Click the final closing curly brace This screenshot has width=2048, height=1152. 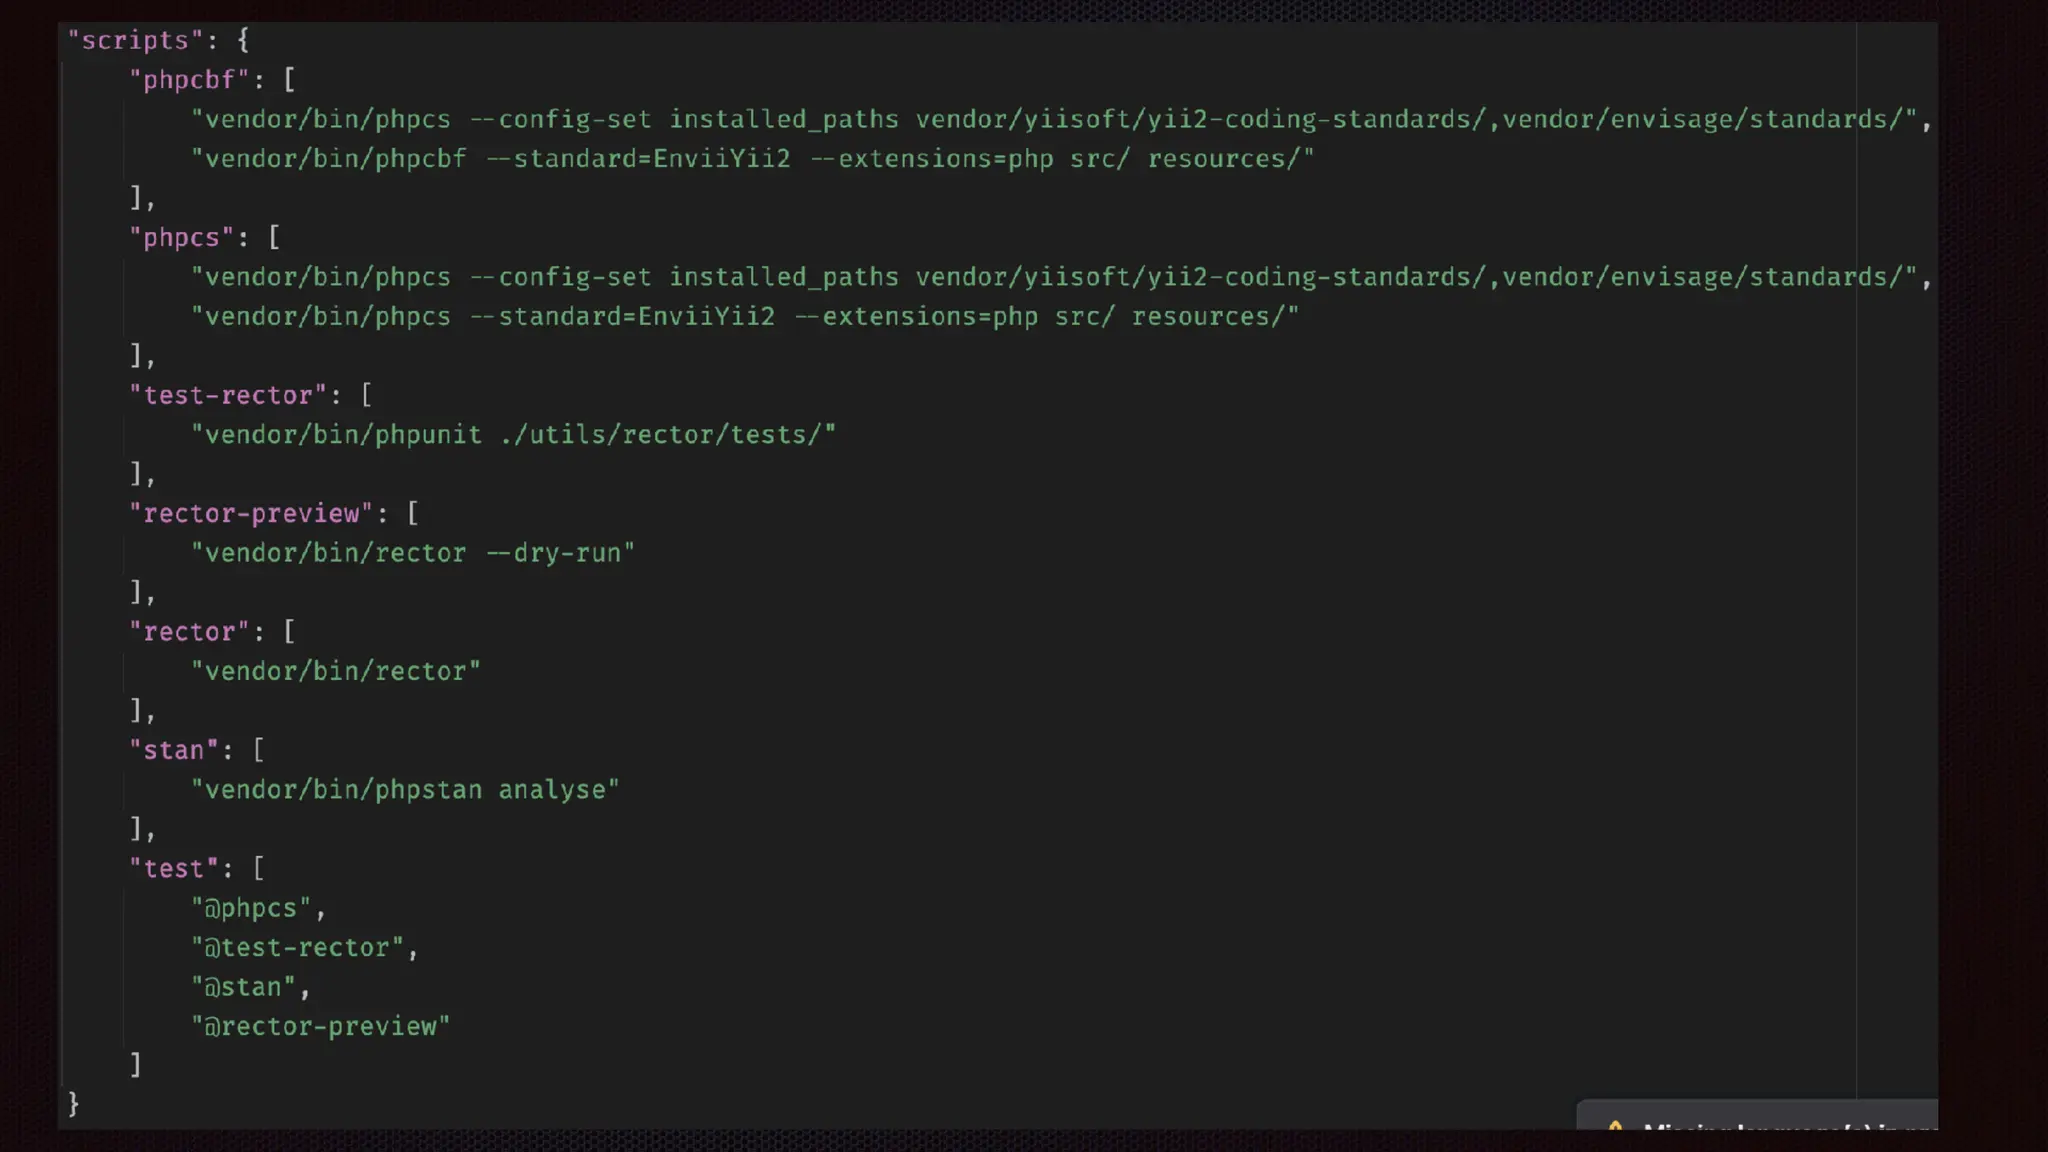tap(73, 1104)
